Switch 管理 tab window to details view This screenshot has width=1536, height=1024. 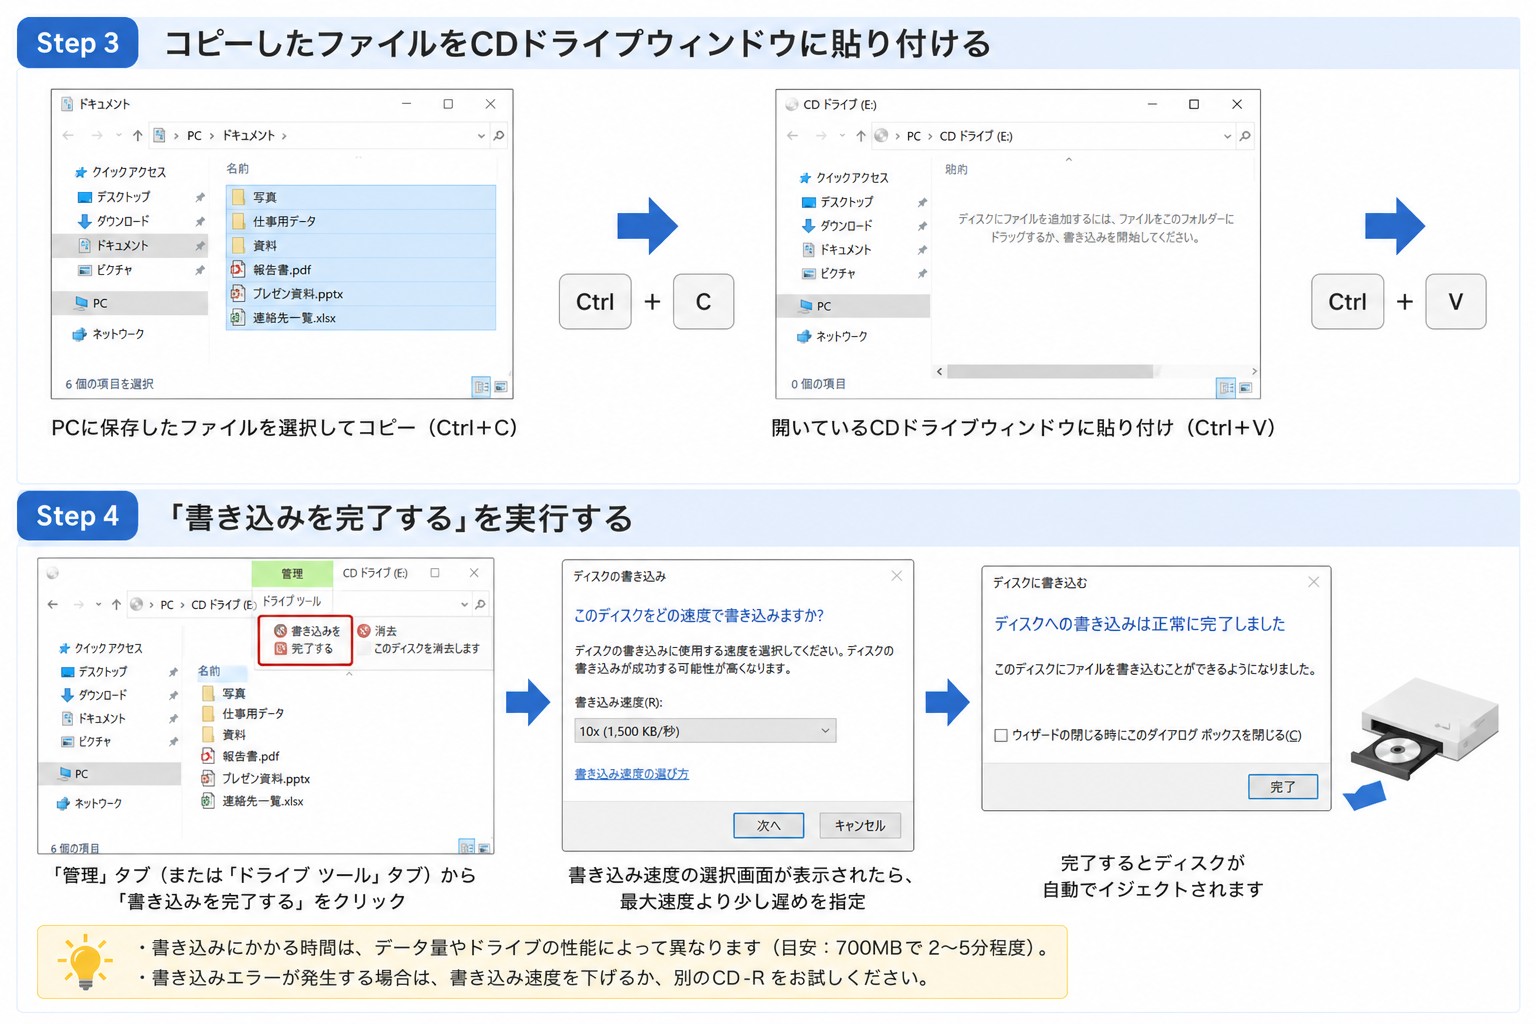(466, 846)
